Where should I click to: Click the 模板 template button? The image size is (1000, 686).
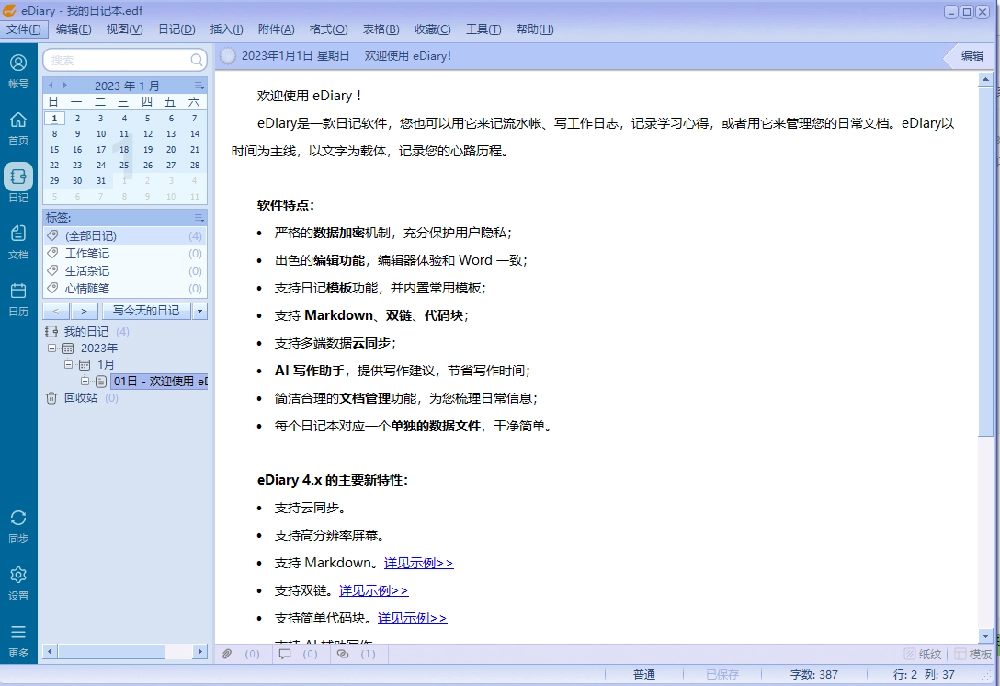tap(973, 653)
